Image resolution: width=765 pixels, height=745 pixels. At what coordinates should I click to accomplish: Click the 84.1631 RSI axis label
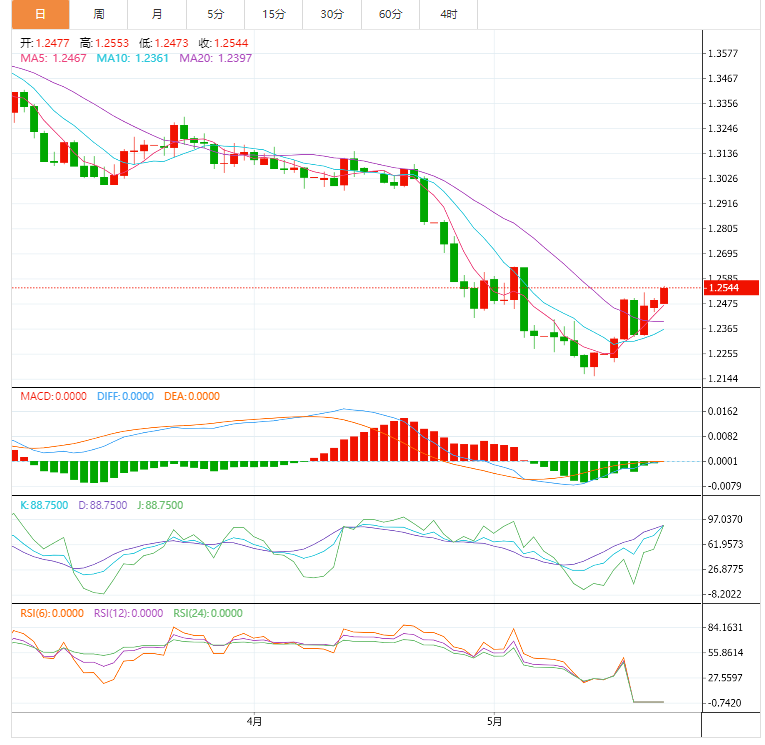tap(725, 627)
